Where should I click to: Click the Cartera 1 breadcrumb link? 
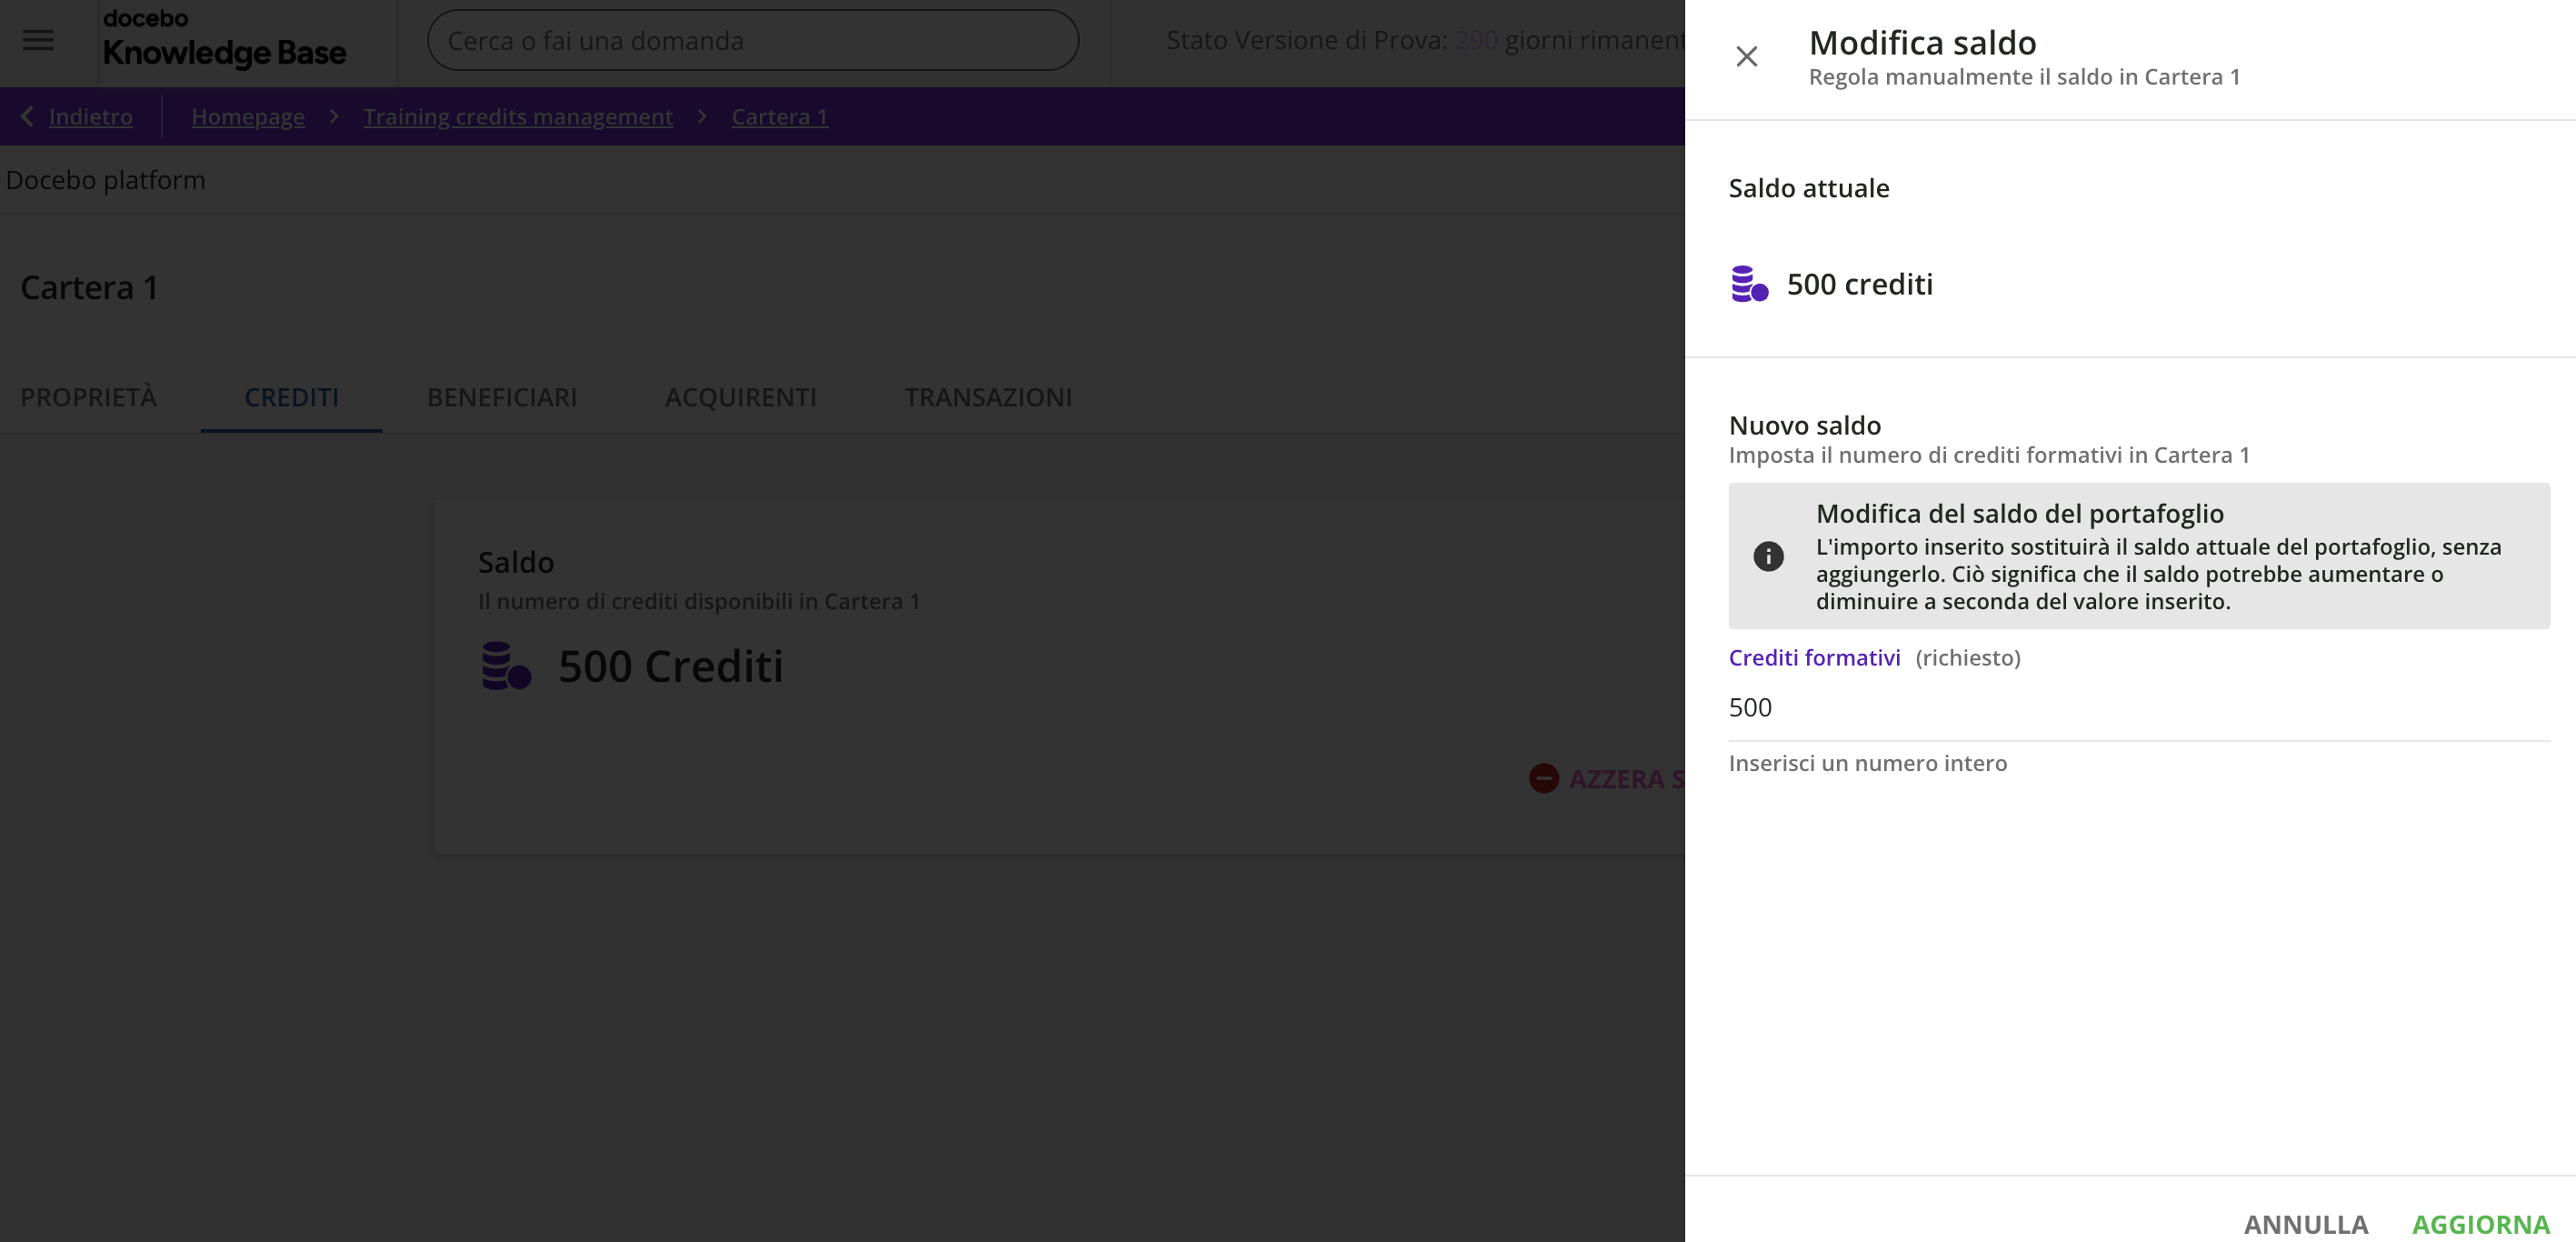point(779,116)
